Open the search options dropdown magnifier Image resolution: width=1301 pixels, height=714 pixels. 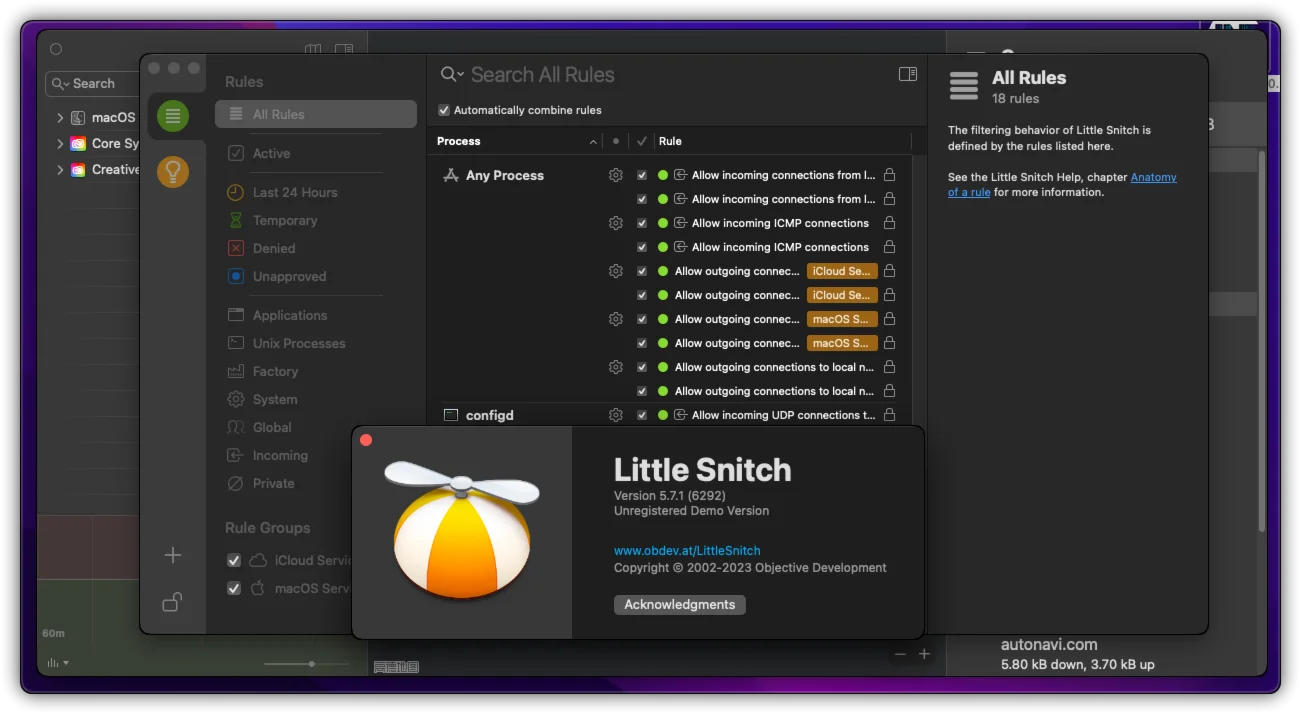(452, 75)
